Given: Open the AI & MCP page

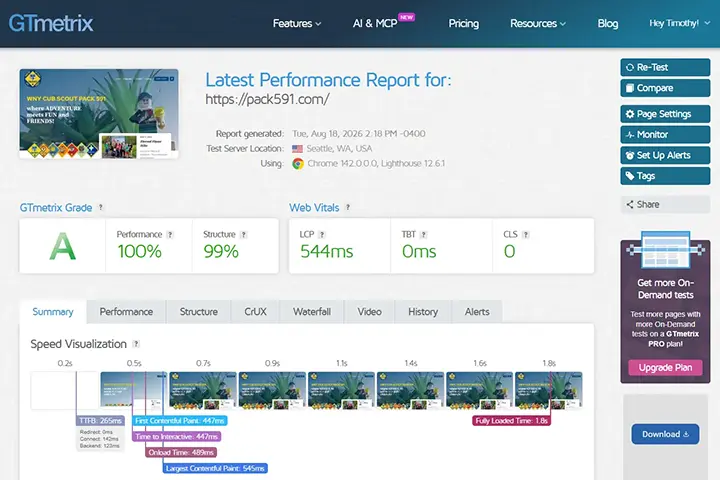Looking at the screenshot, I should 375,23.
